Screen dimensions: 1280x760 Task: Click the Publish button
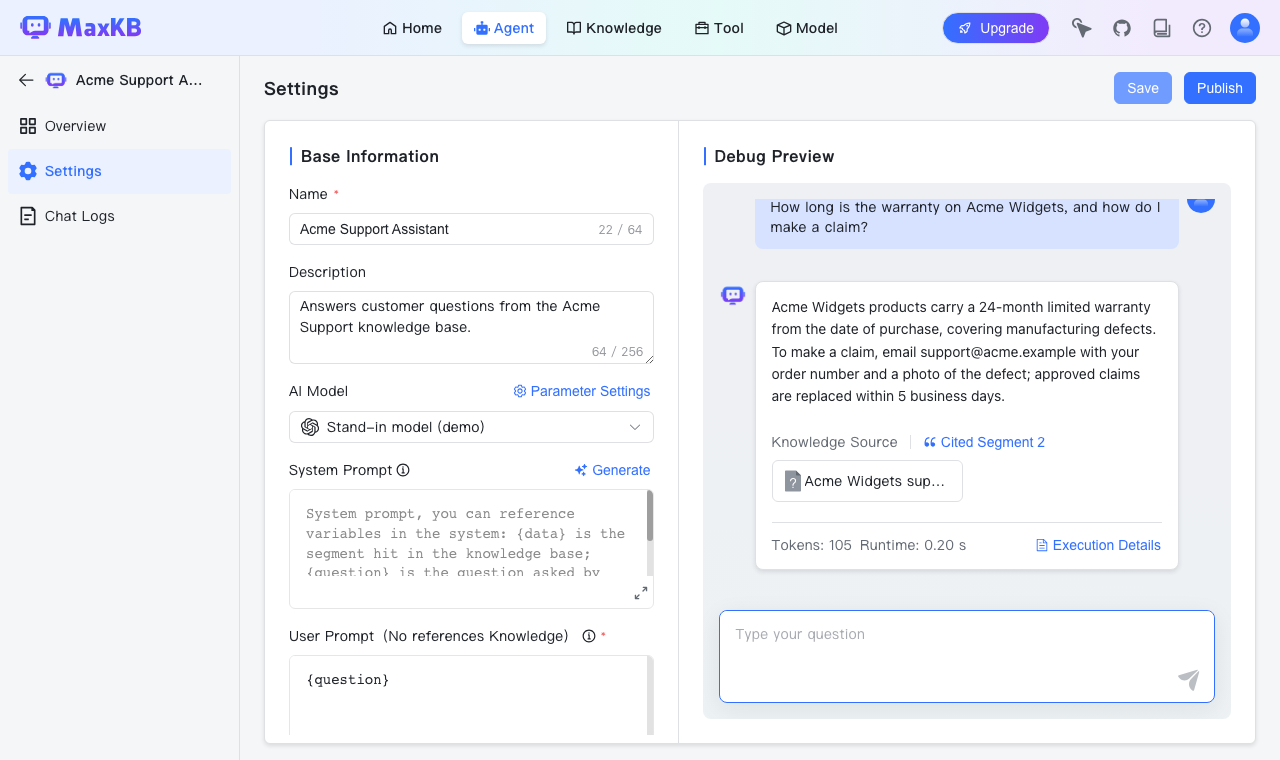[1220, 88]
